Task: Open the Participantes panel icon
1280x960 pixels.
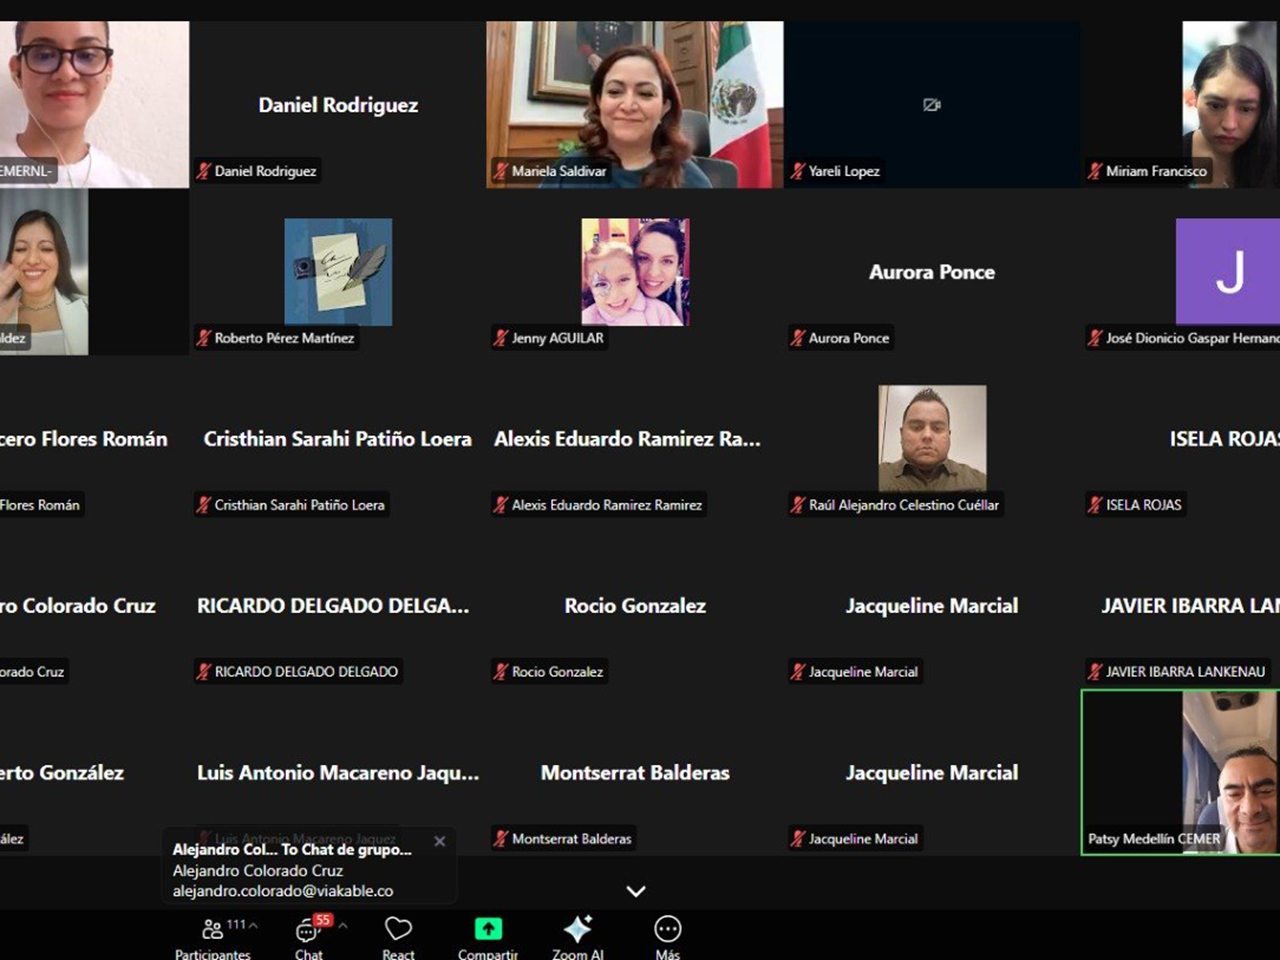Action: 212,930
